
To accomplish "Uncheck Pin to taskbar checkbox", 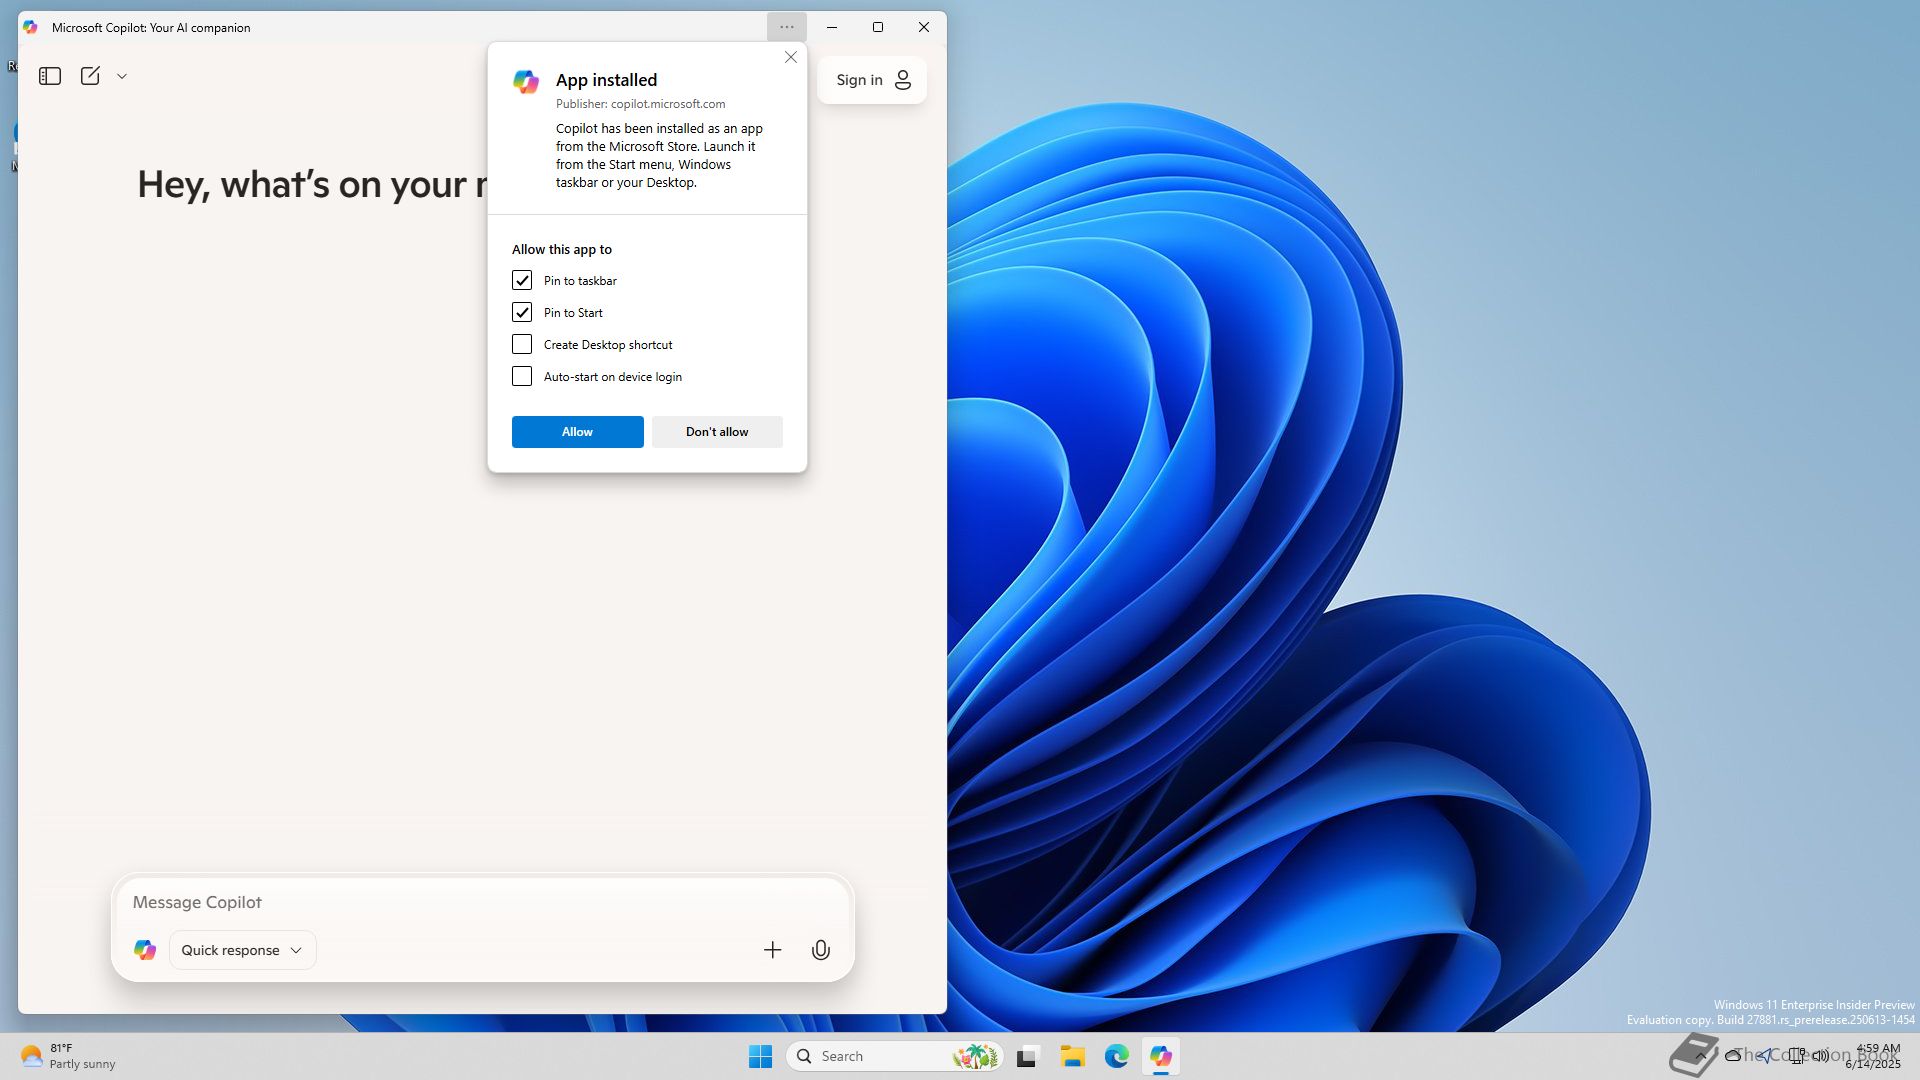I will [x=522, y=280].
